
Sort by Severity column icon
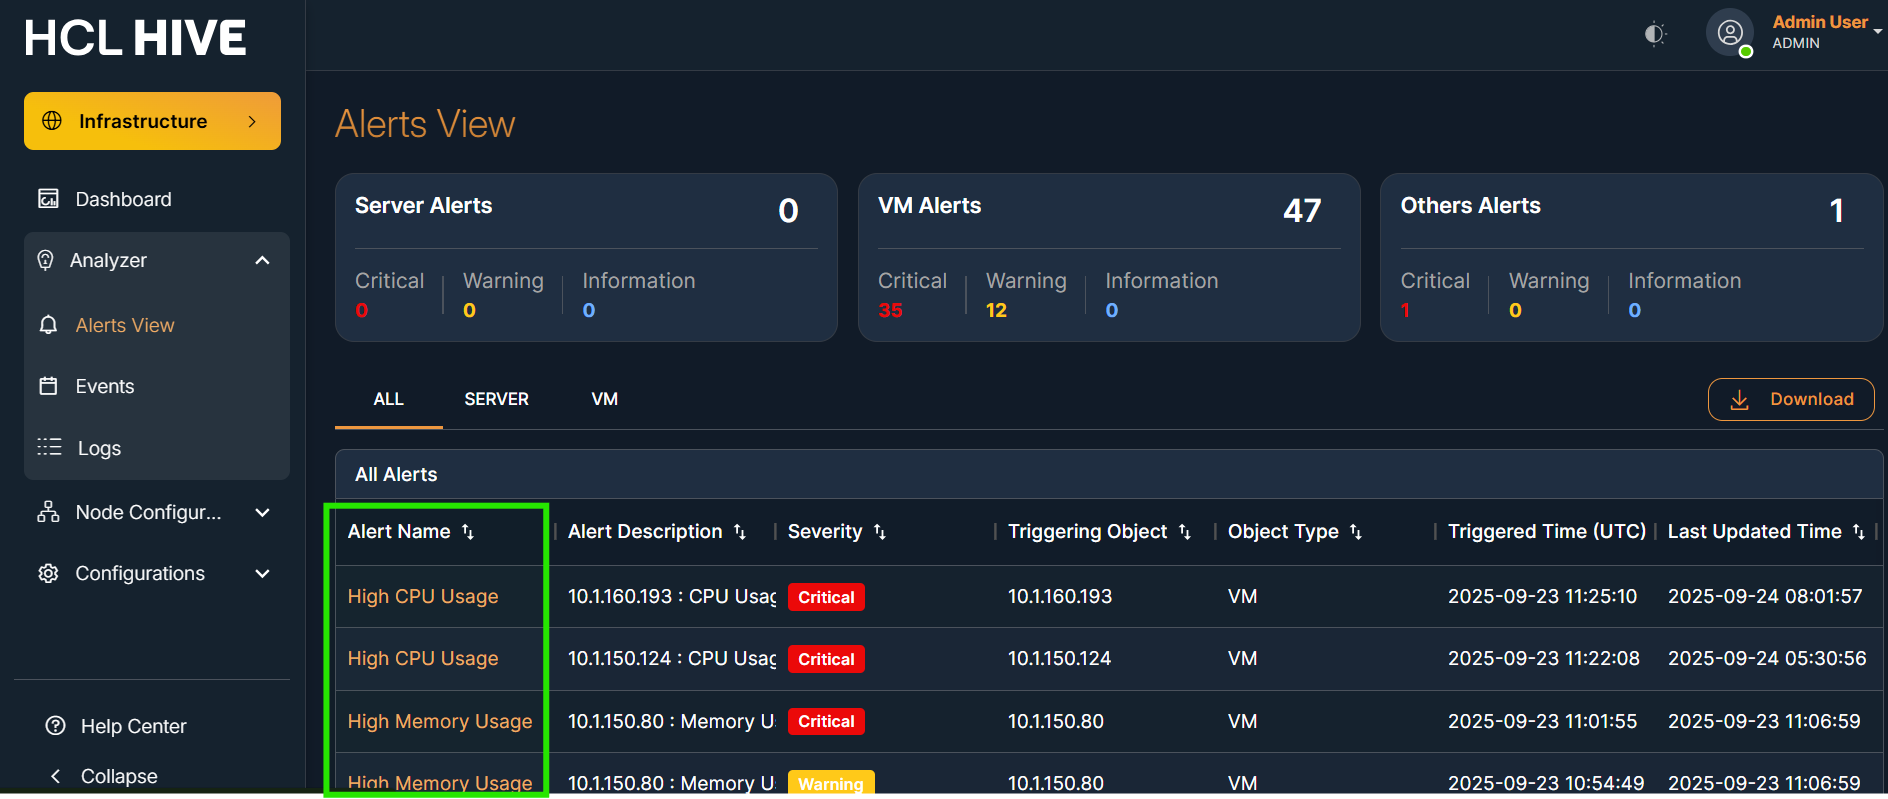(880, 532)
